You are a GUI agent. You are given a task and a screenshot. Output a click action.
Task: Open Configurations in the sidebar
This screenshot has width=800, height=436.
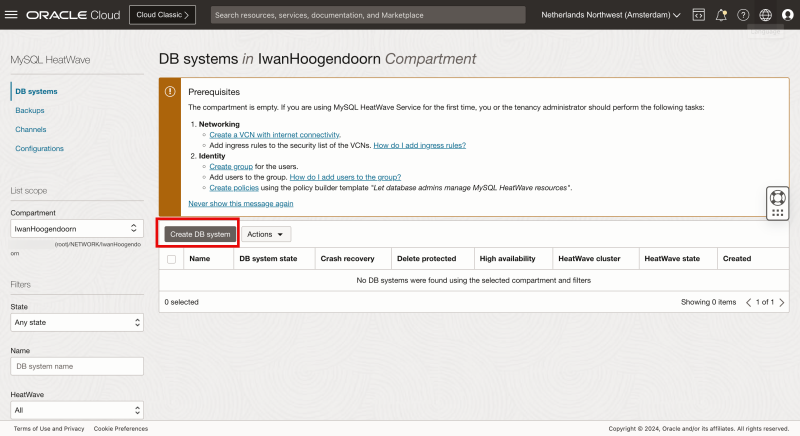pos(40,148)
